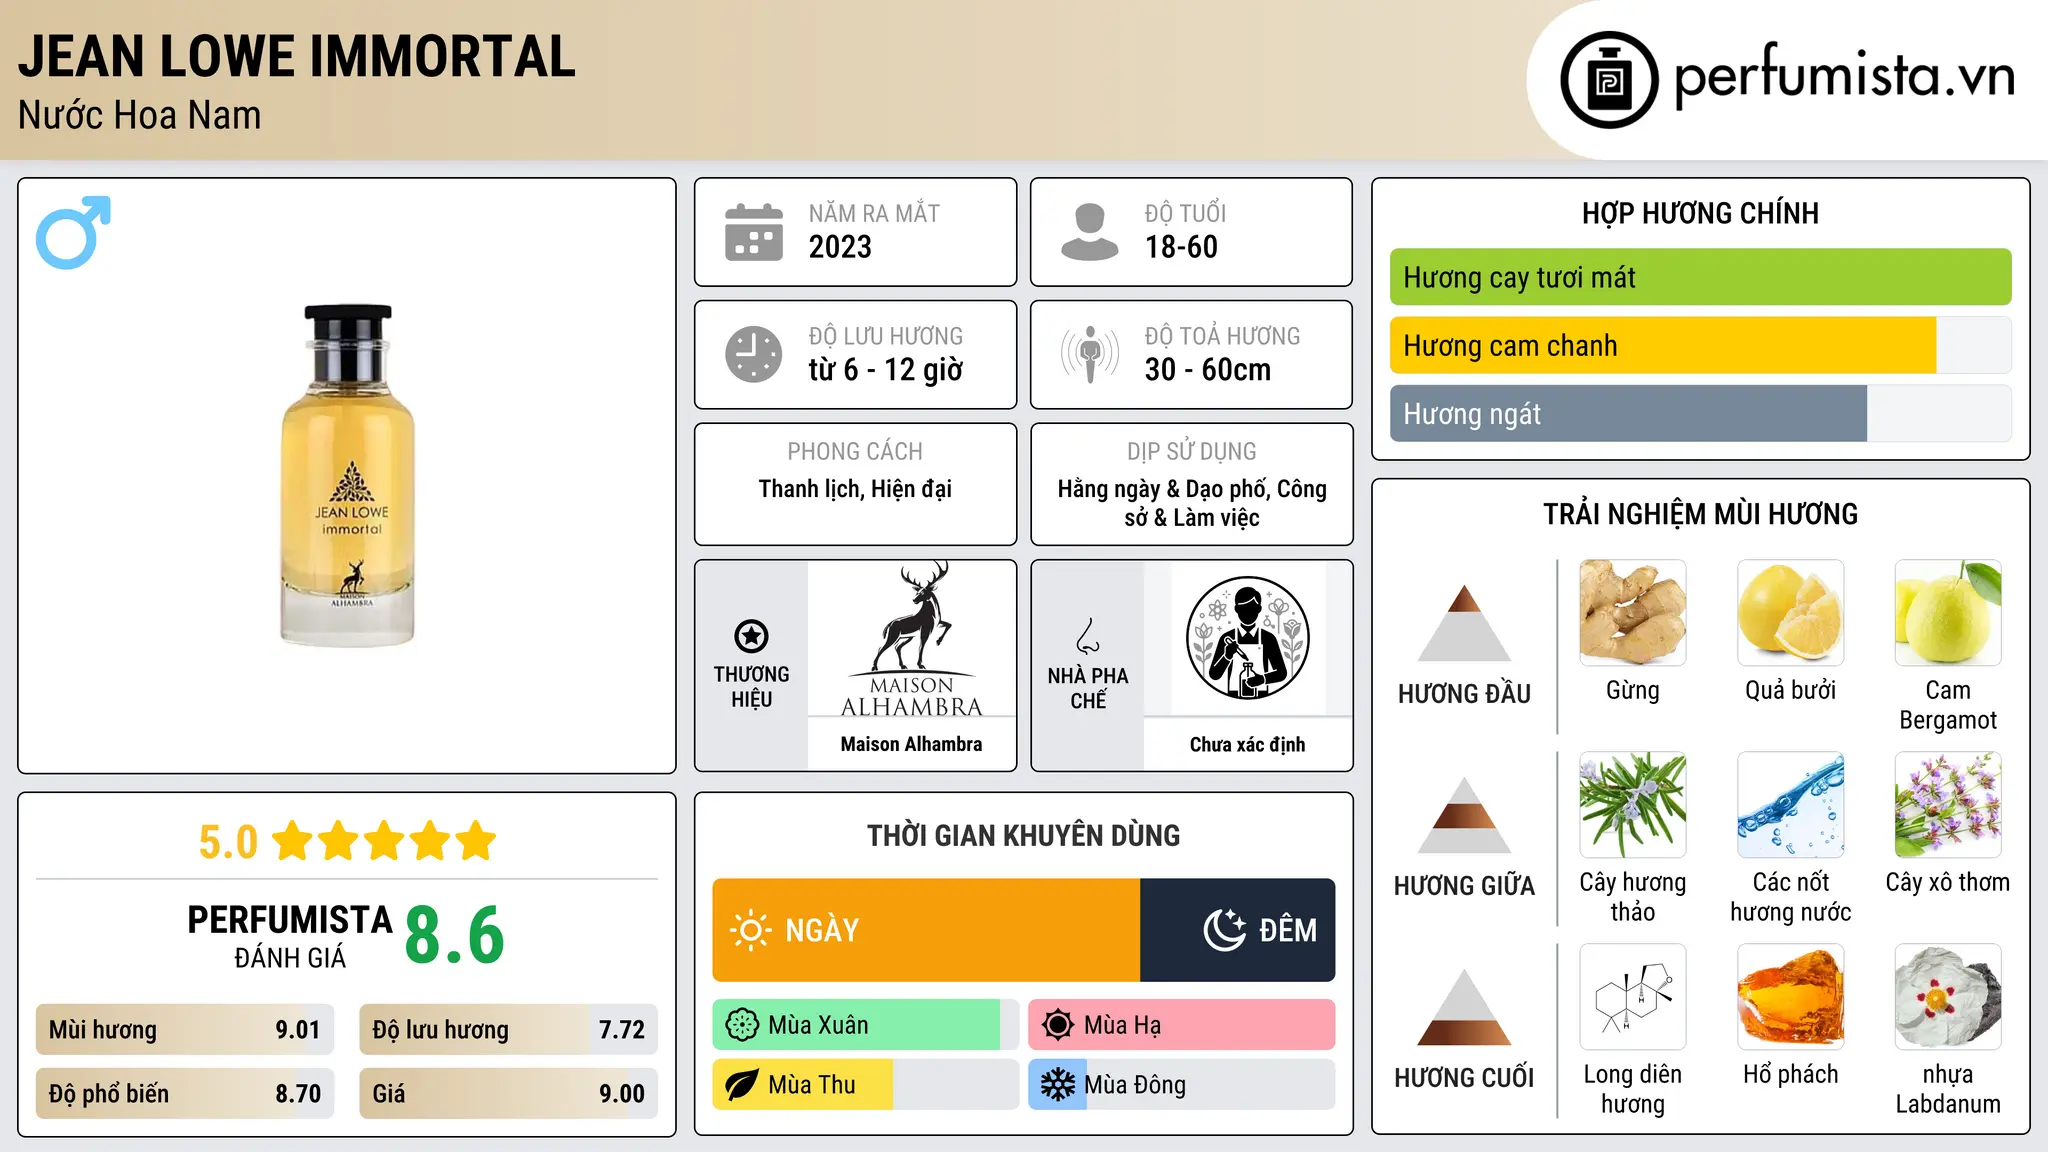Click the middle note pyramid icon above Hương giữa
2048x1152 pixels.
[1464, 815]
